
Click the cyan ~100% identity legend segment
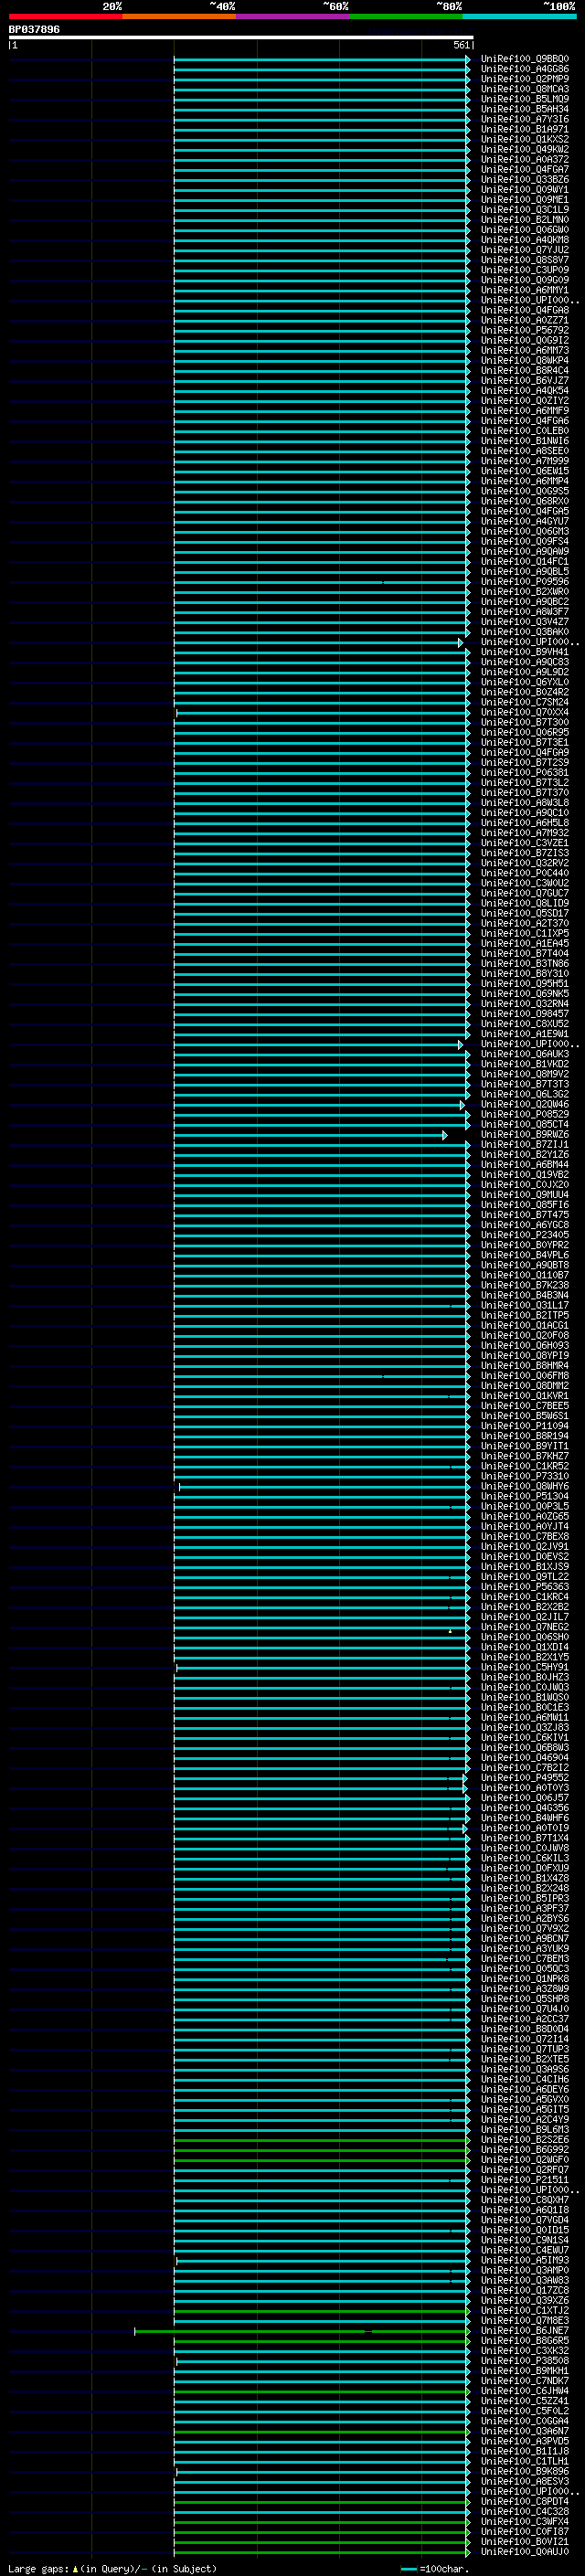pyautogui.click(x=519, y=17)
